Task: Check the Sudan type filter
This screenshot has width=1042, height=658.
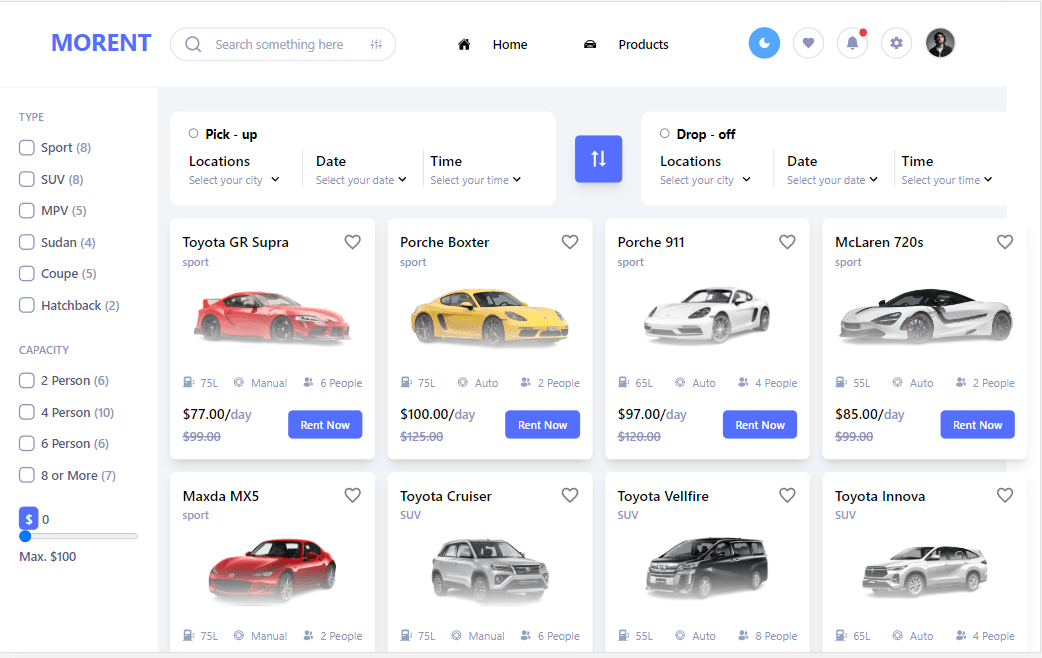Action: (27, 242)
